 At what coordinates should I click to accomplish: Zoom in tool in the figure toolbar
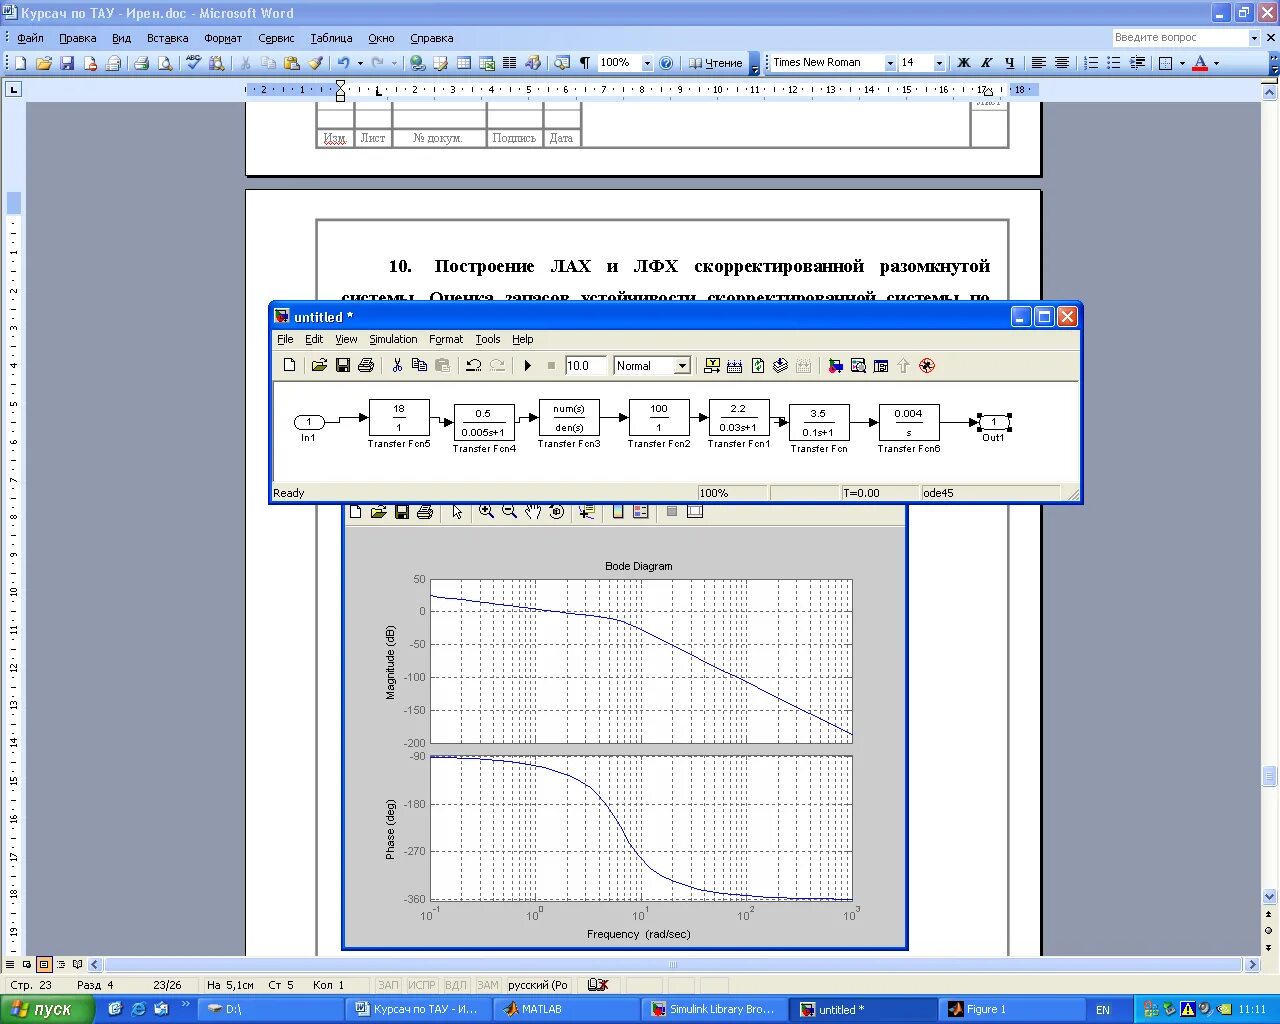coord(486,512)
